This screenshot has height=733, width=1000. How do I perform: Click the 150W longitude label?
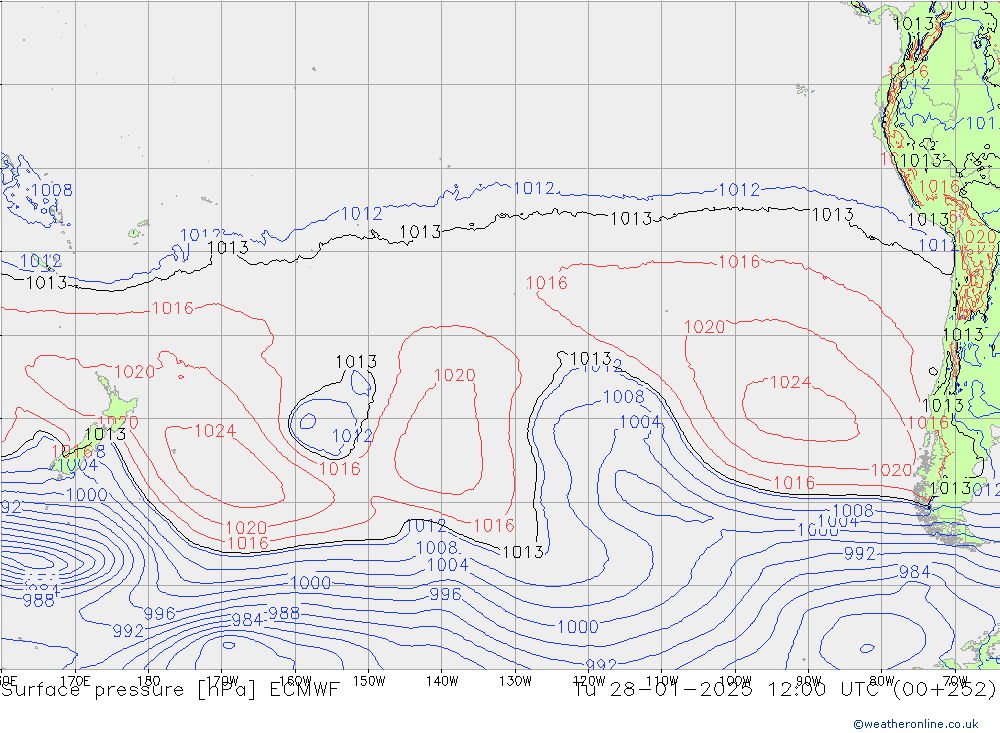point(369,680)
